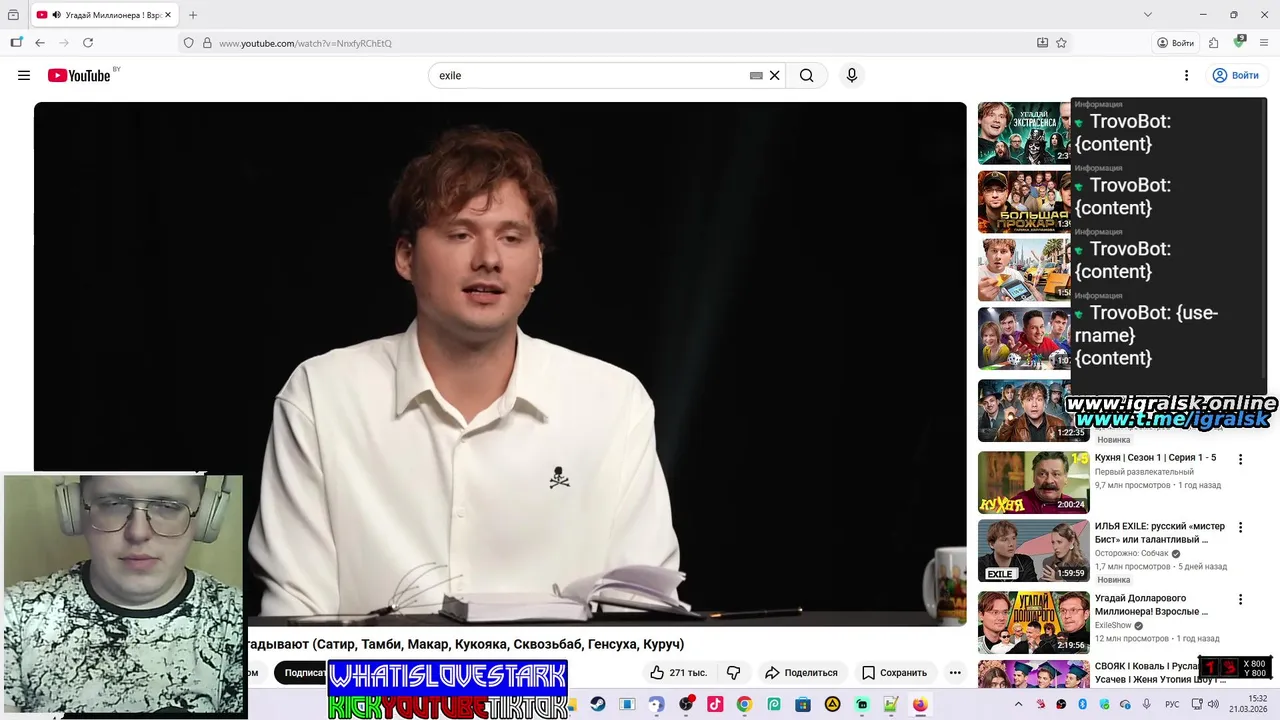Click the main video player area
The image size is (1280, 720).
(500, 364)
